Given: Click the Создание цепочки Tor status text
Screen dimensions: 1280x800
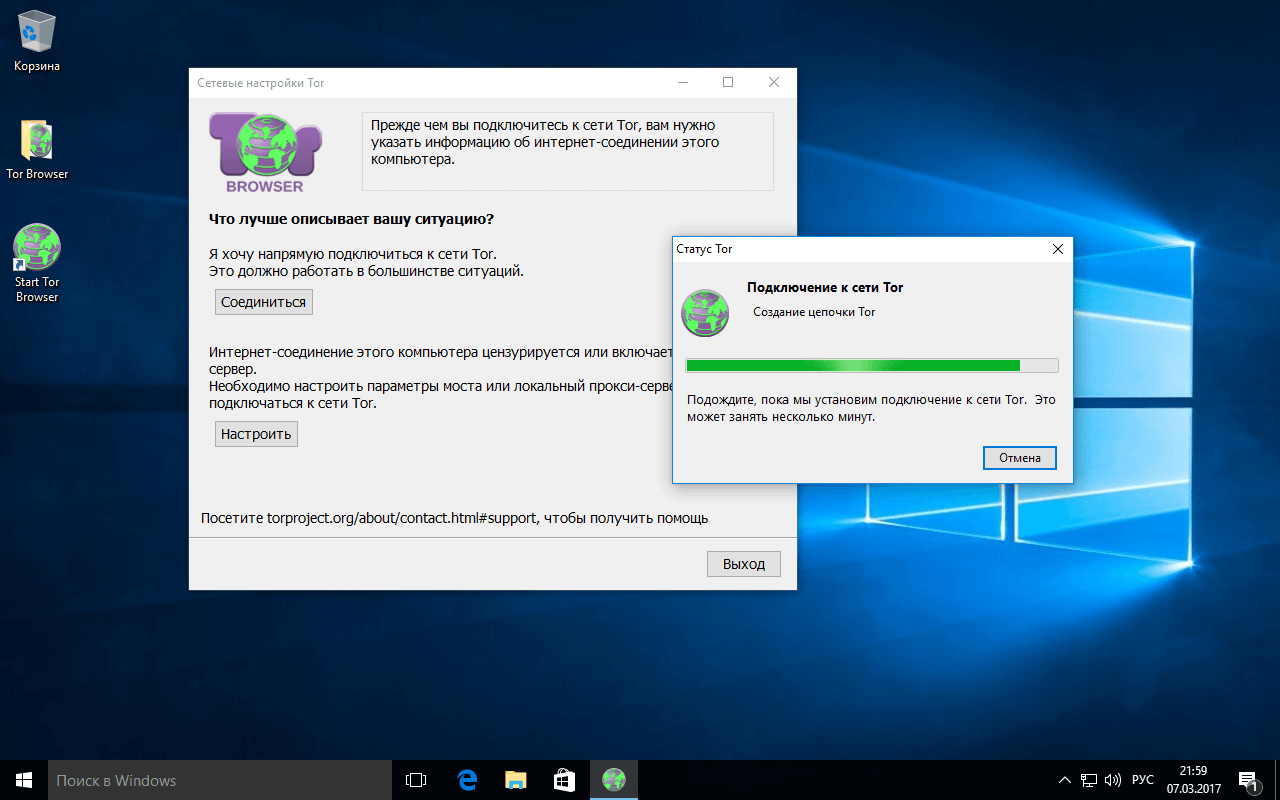Looking at the screenshot, I should (x=814, y=312).
